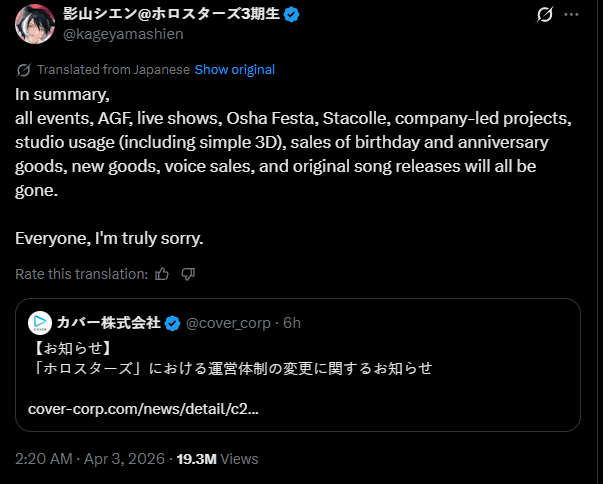This screenshot has width=603, height=484.
Task: Click the カバー株式会社 avatar in quoted post
Action: coord(40,323)
